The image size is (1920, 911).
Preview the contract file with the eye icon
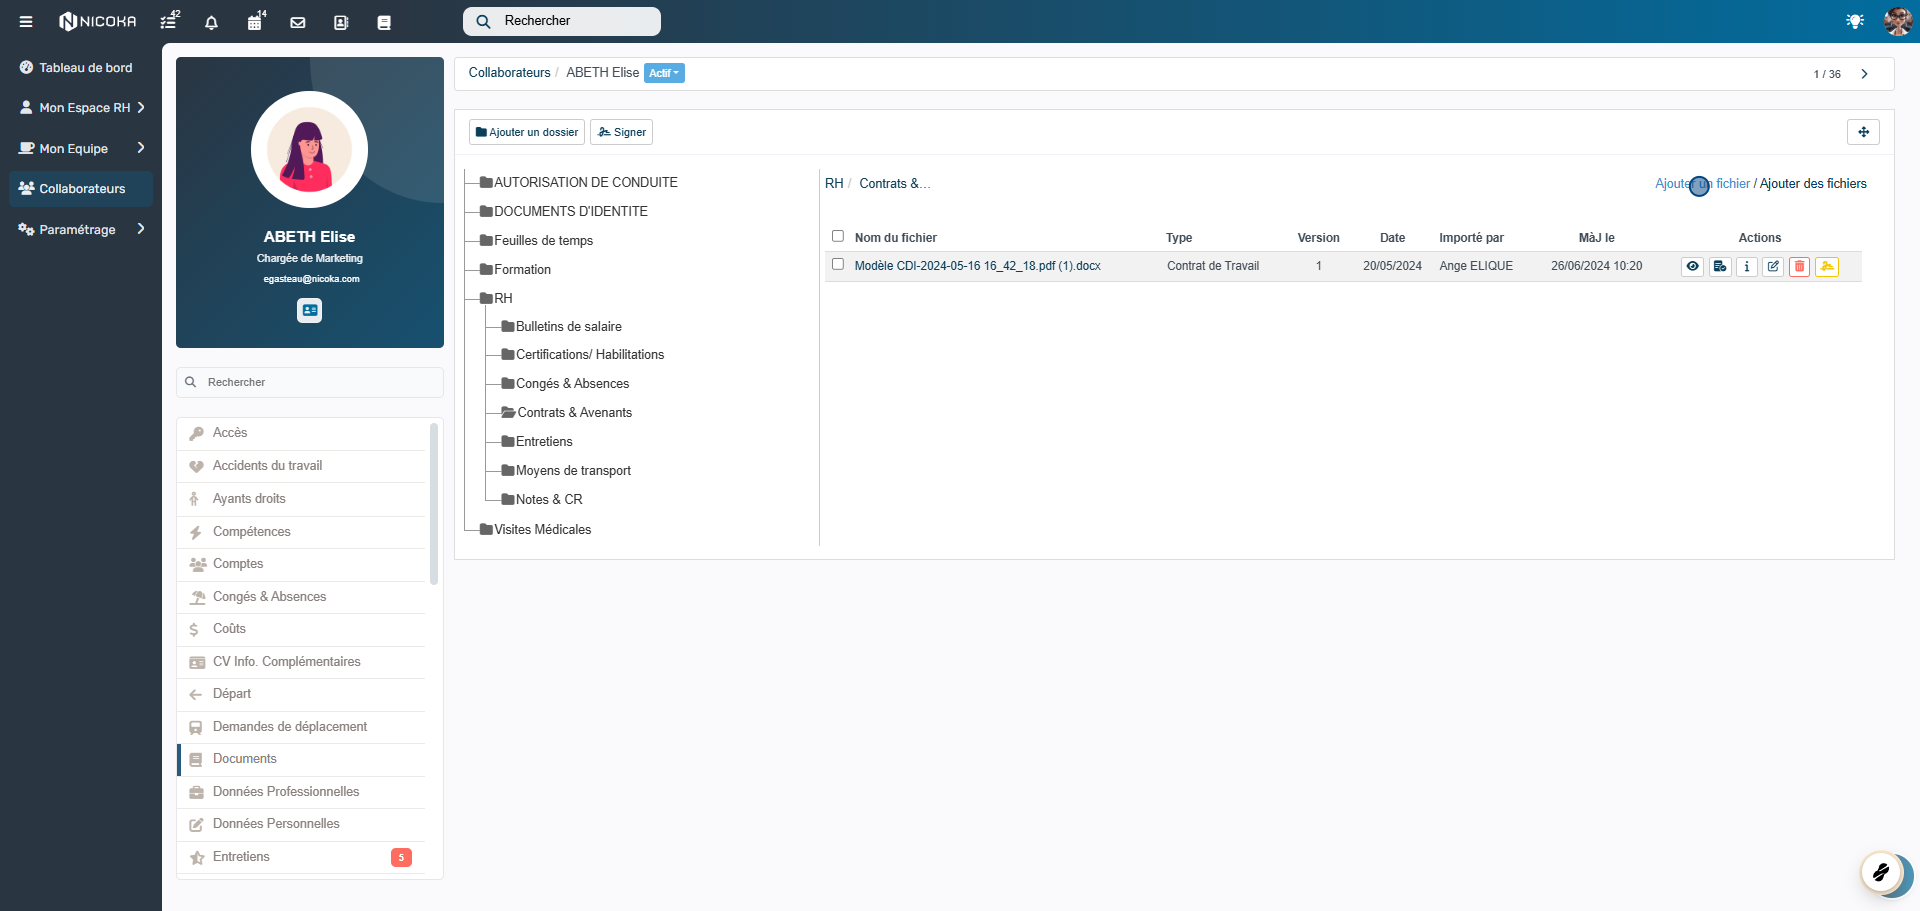[1692, 266]
